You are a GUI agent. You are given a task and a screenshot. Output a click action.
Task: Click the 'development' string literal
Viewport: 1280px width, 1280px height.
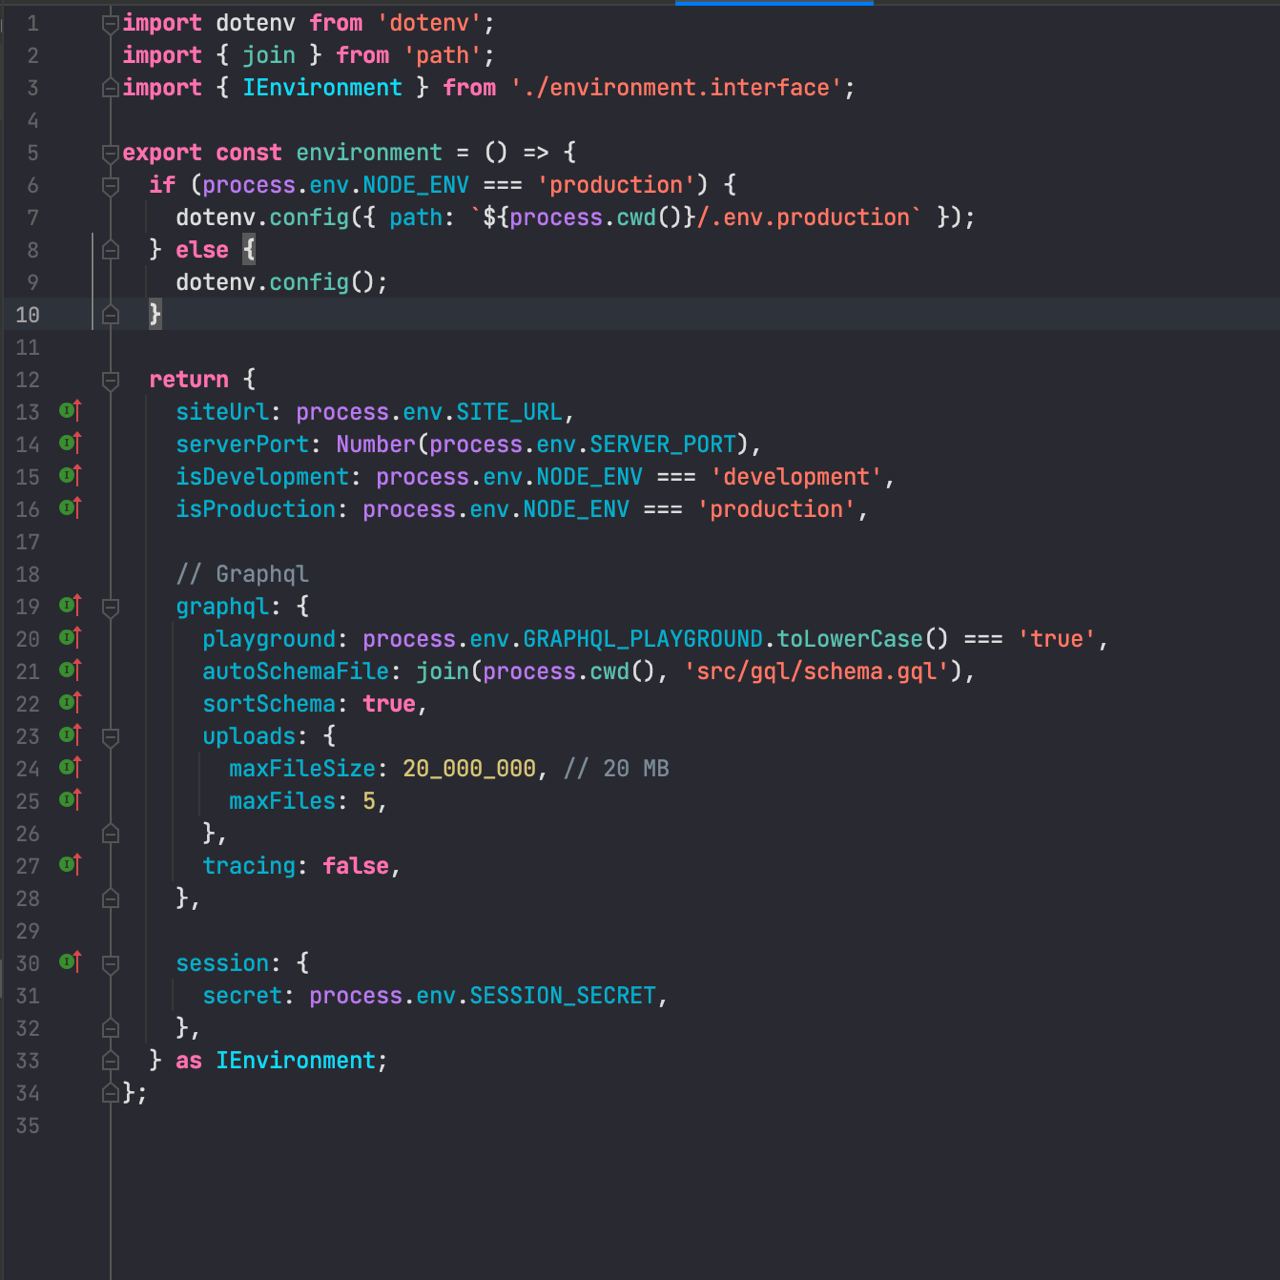pyautogui.click(x=796, y=477)
